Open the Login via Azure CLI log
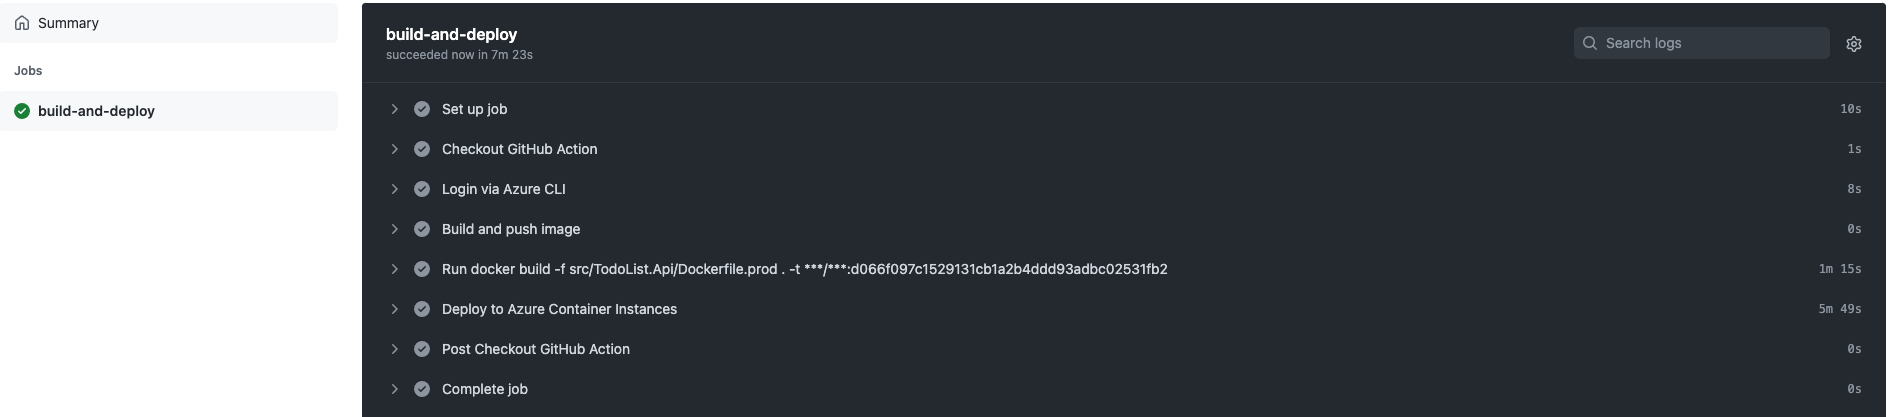 pos(1124,189)
